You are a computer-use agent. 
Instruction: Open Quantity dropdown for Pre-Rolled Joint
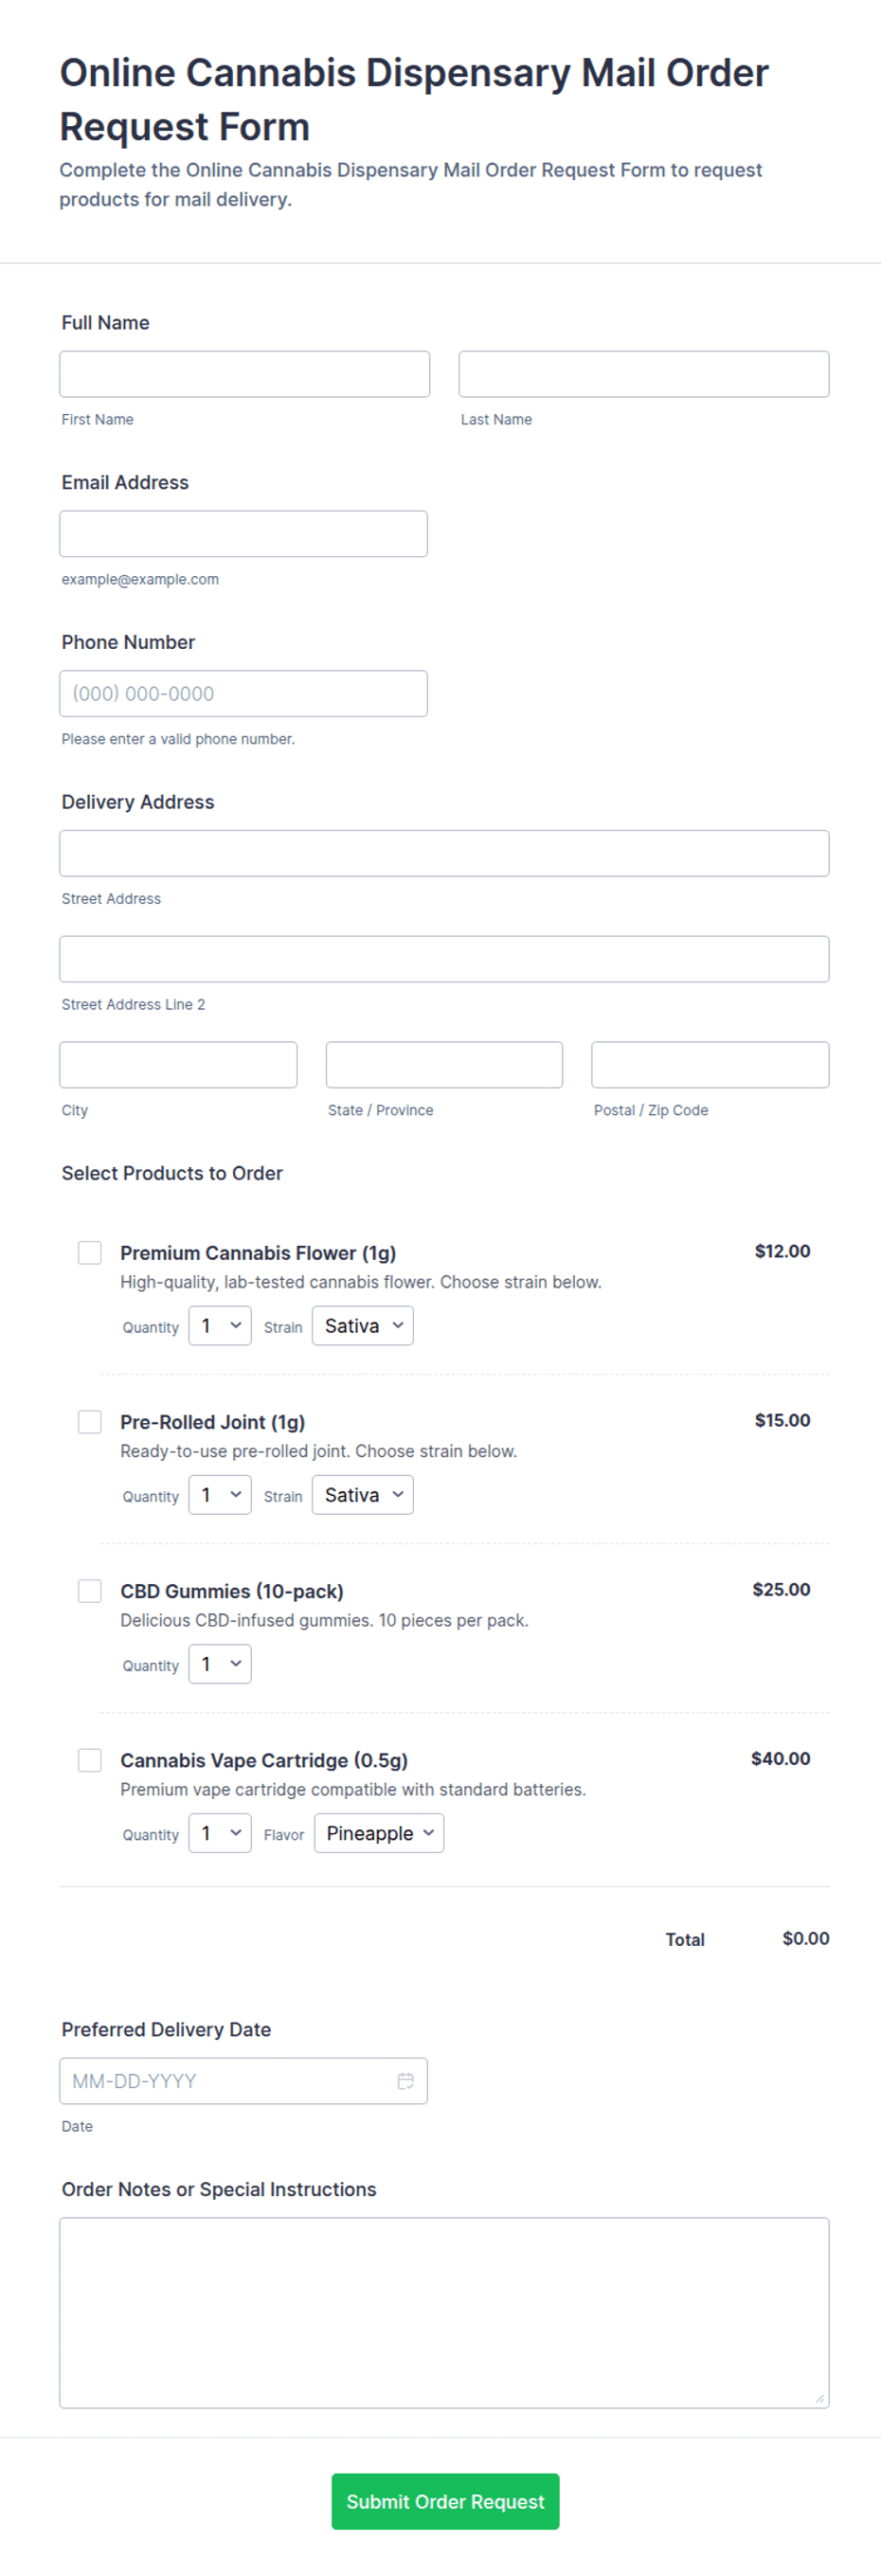[220, 1494]
